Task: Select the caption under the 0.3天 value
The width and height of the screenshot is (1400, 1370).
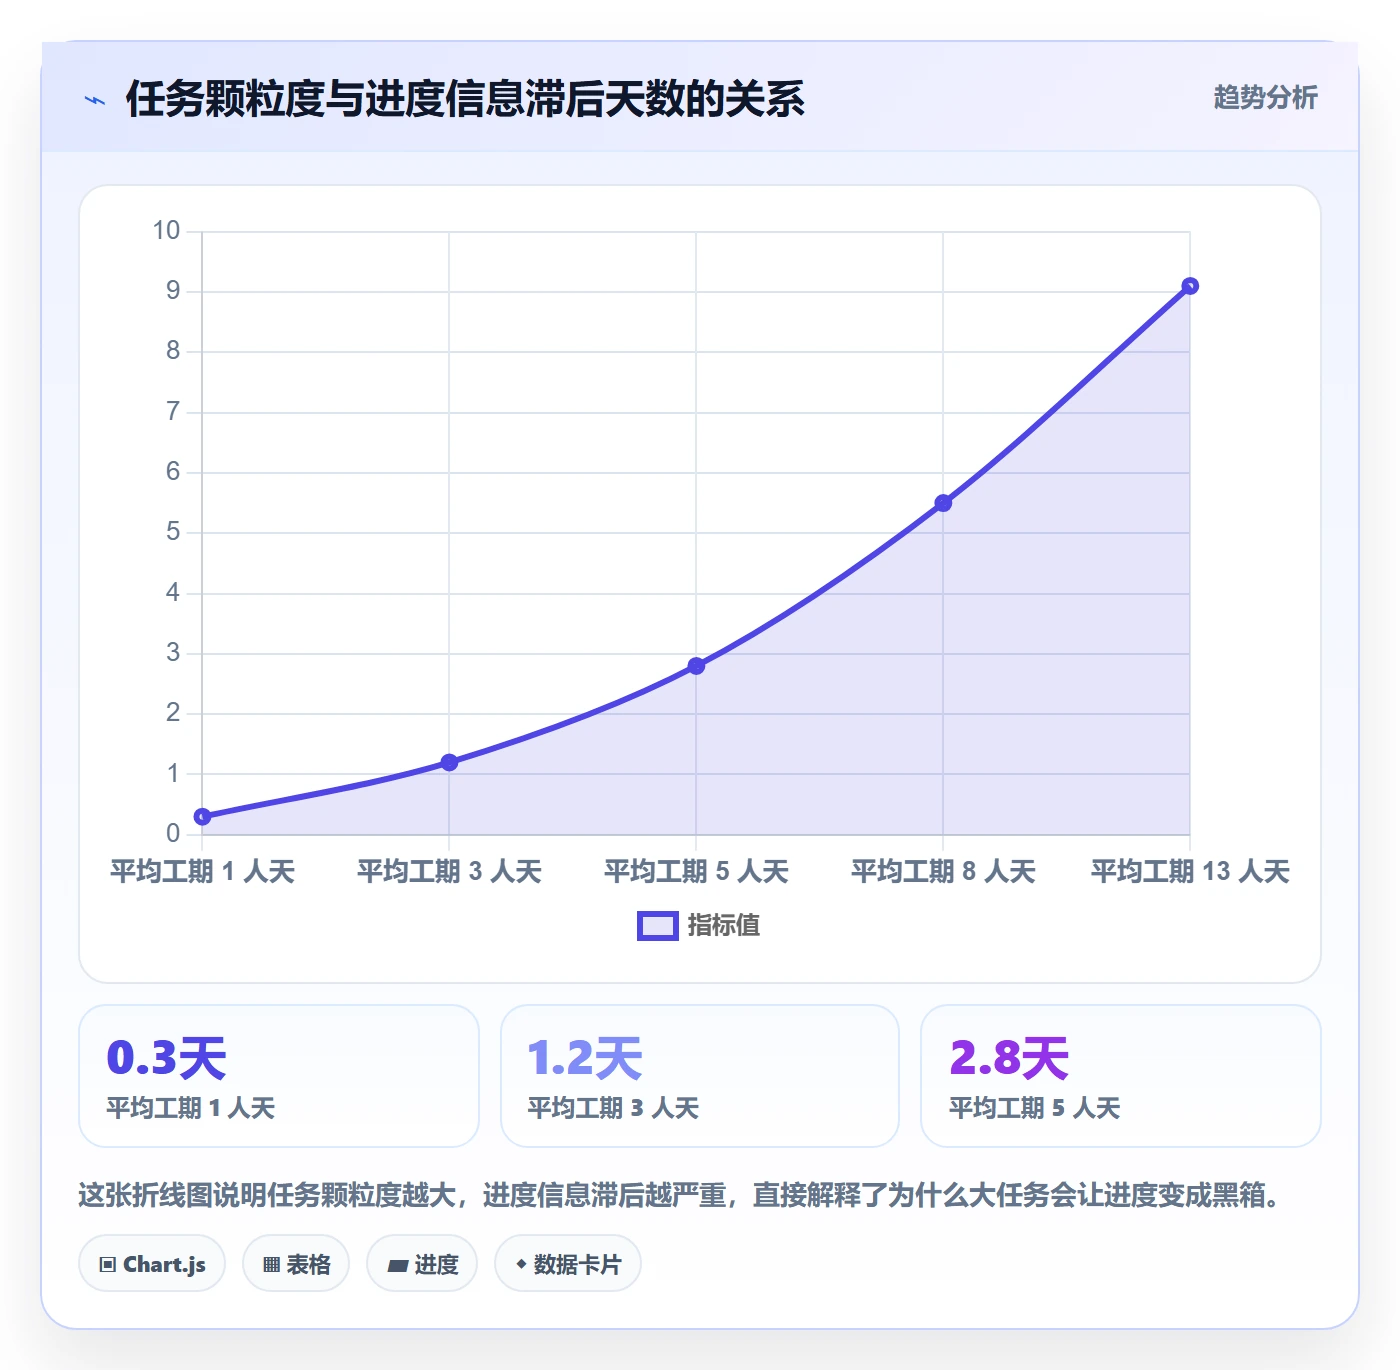Action: click(191, 1108)
